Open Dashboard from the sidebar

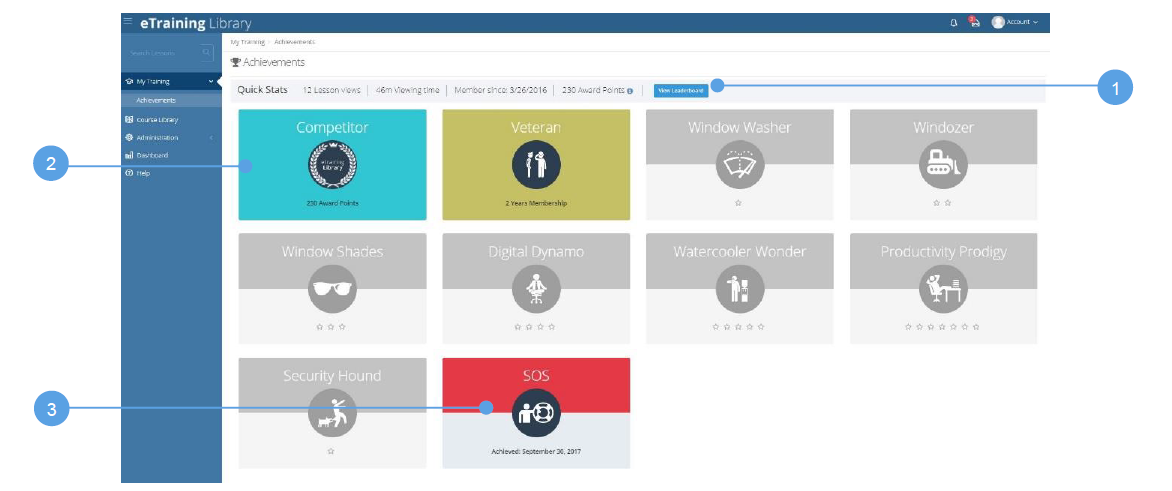click(151, 155)
